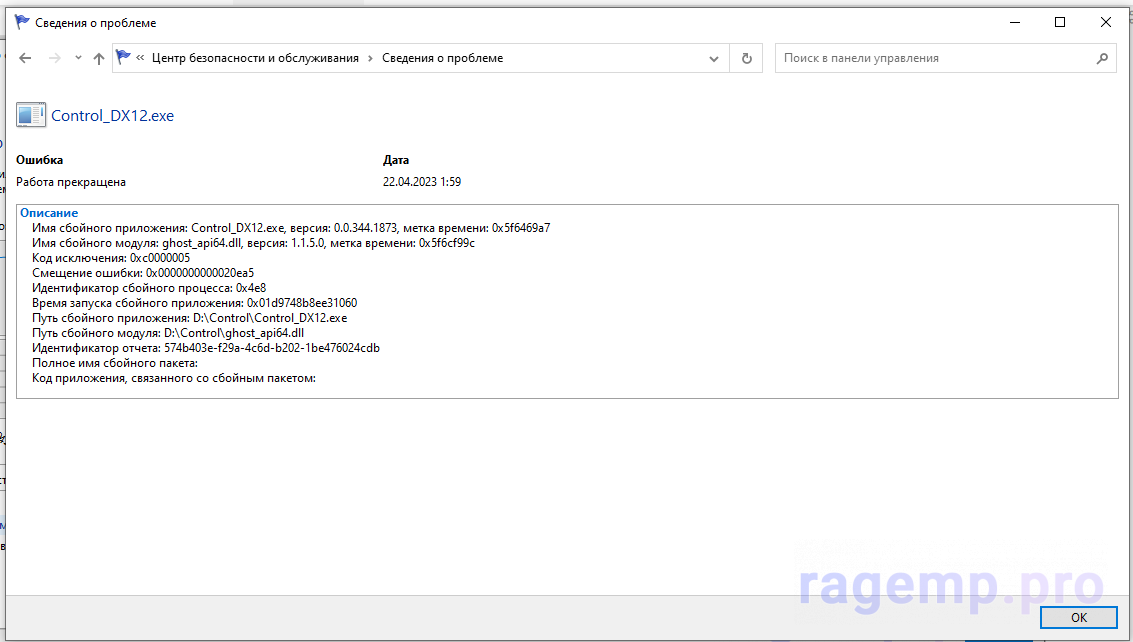1133x642 pixels.
Task: Close the "Сведения о проблеме" window
Action: tap(1106, 22)
